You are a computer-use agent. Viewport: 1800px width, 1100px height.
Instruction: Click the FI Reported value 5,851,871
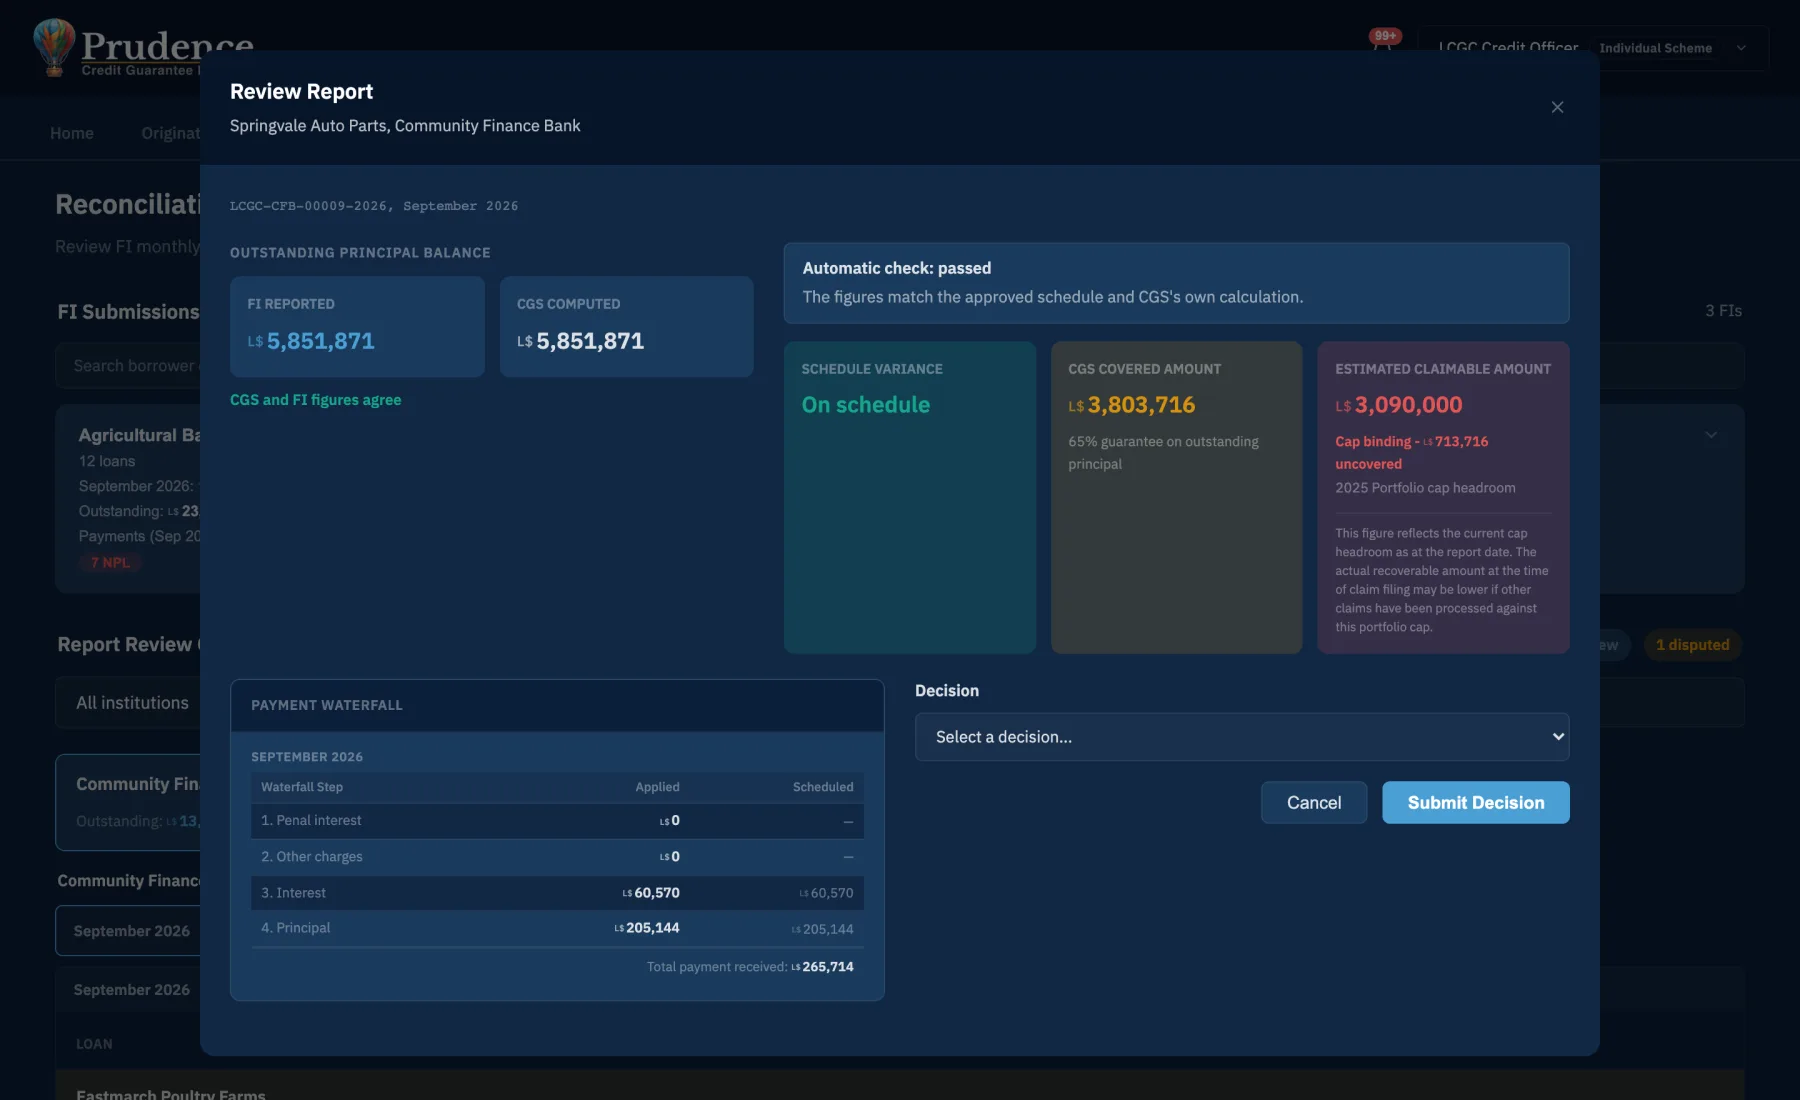click(311, 341)
